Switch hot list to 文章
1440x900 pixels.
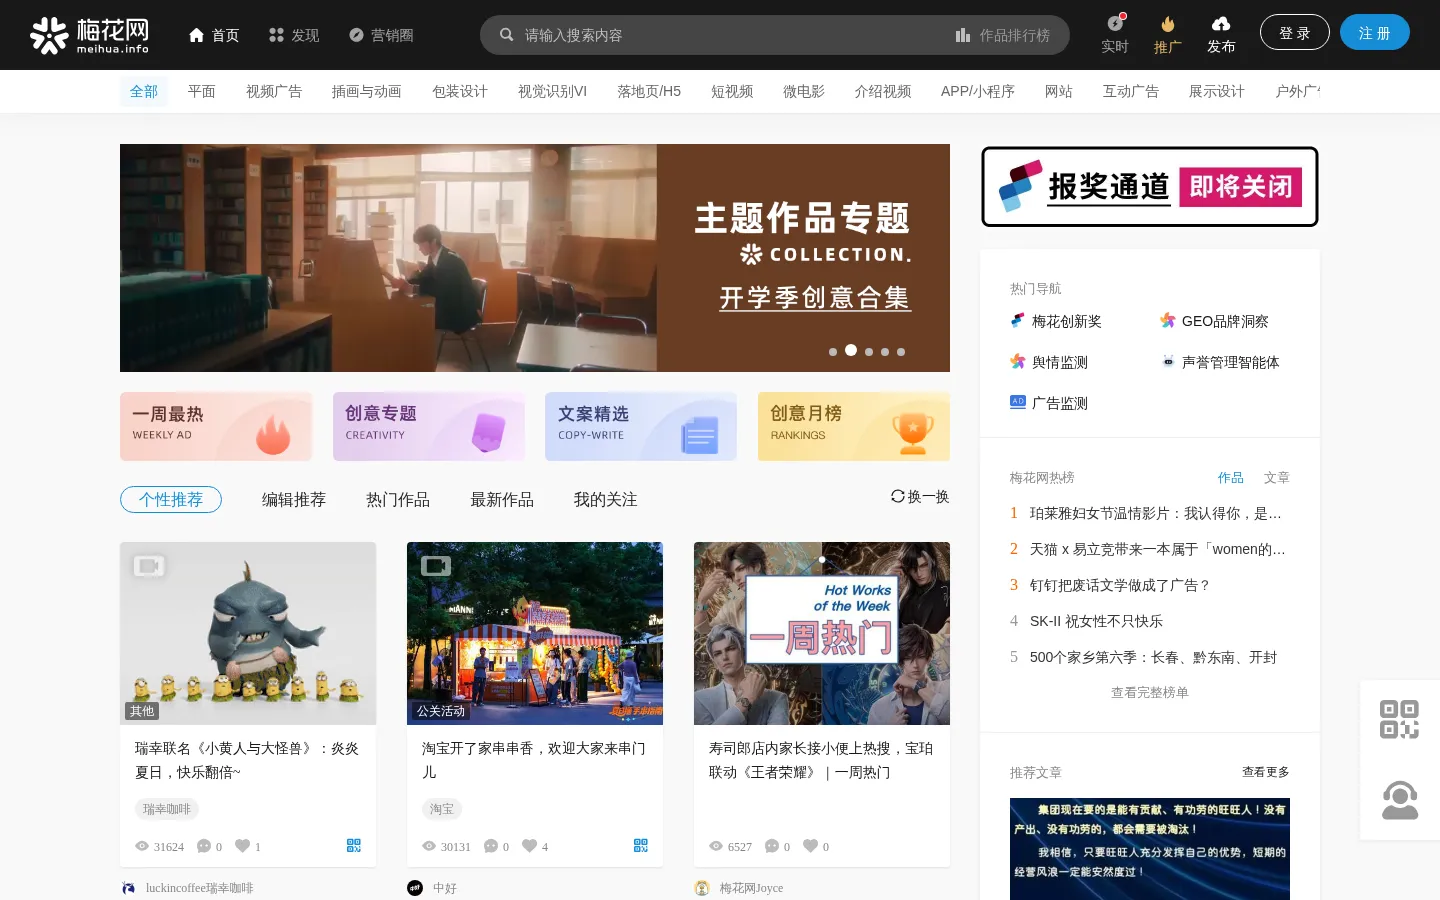(x=1277, y=478)
